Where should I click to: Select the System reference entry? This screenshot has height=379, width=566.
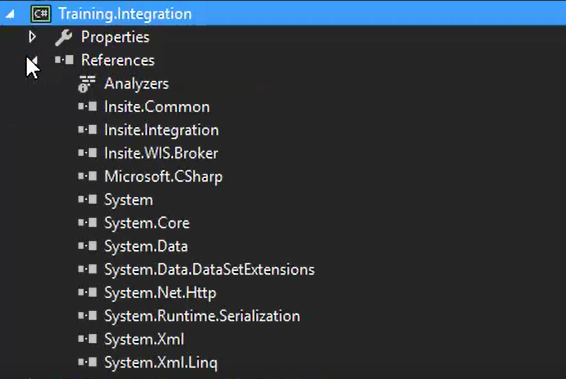coord(129,200)
